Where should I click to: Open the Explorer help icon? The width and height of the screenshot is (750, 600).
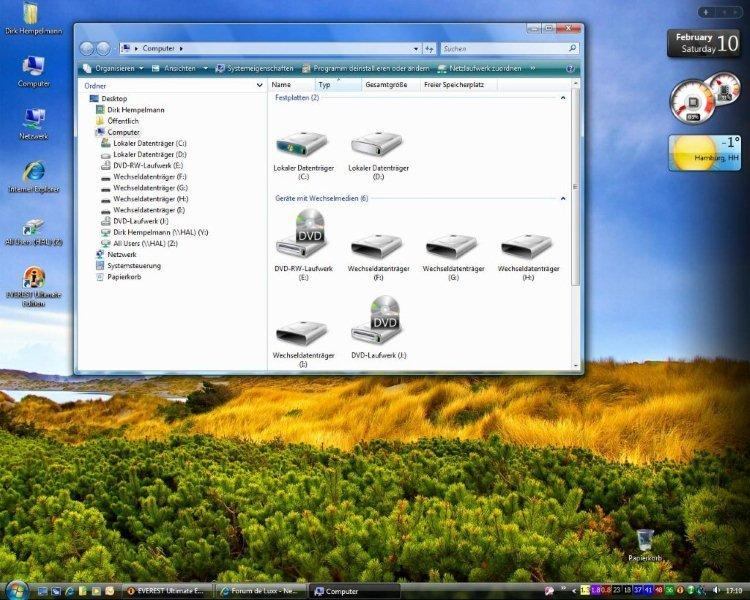(x=570, y=69)
